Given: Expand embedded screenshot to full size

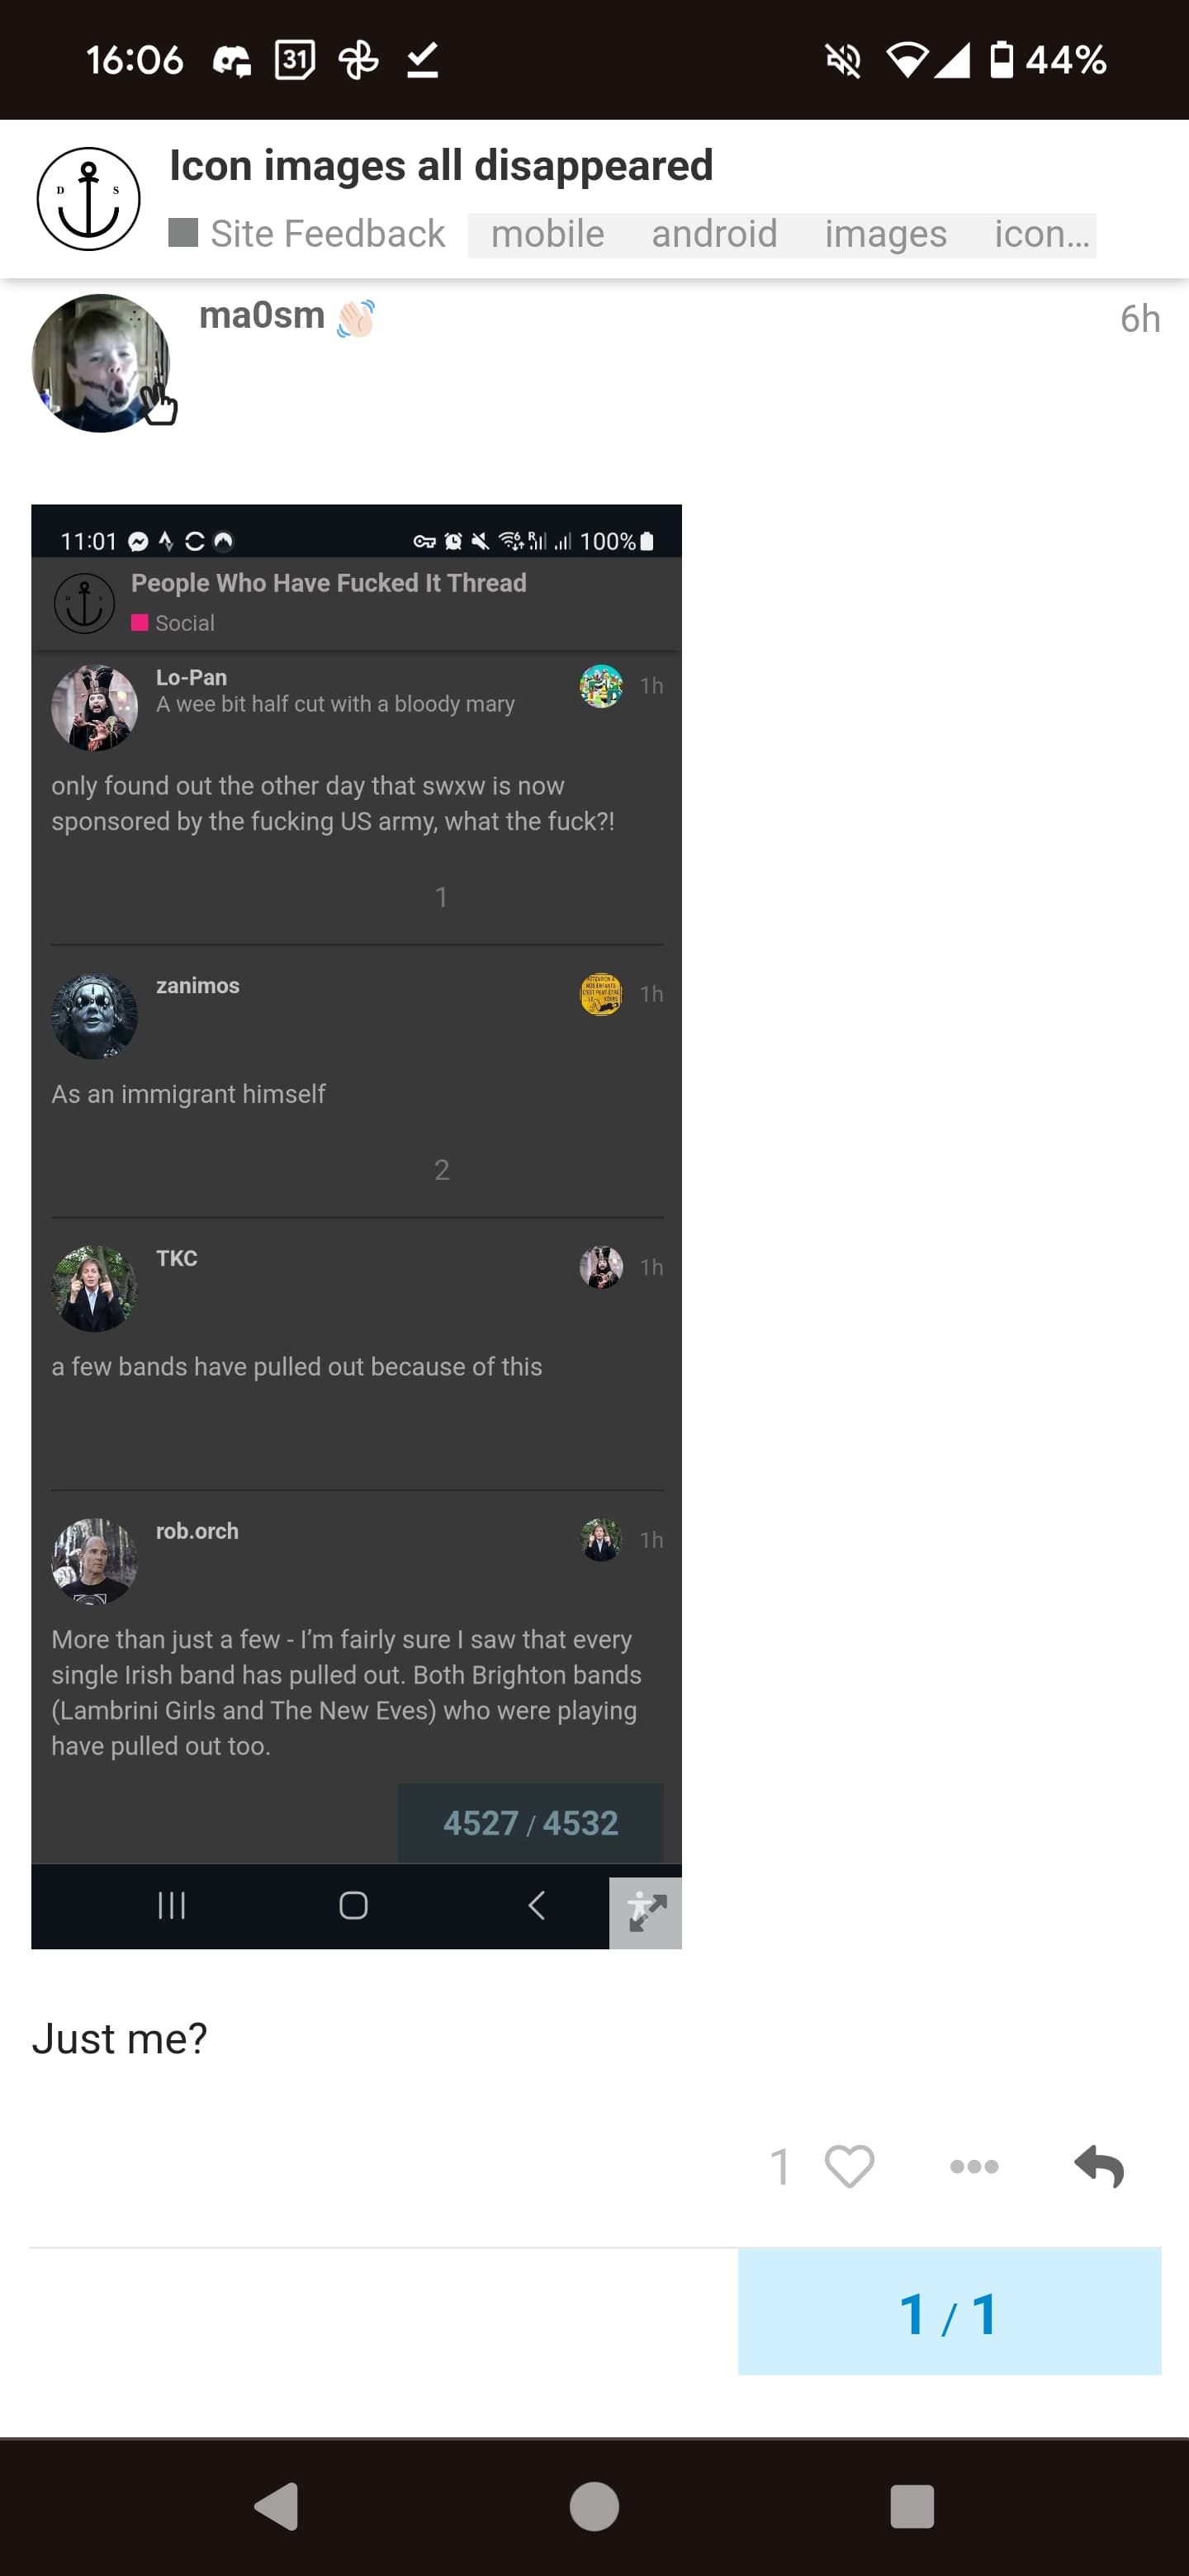Looking at the screenshot, I should click(646, 1913).
